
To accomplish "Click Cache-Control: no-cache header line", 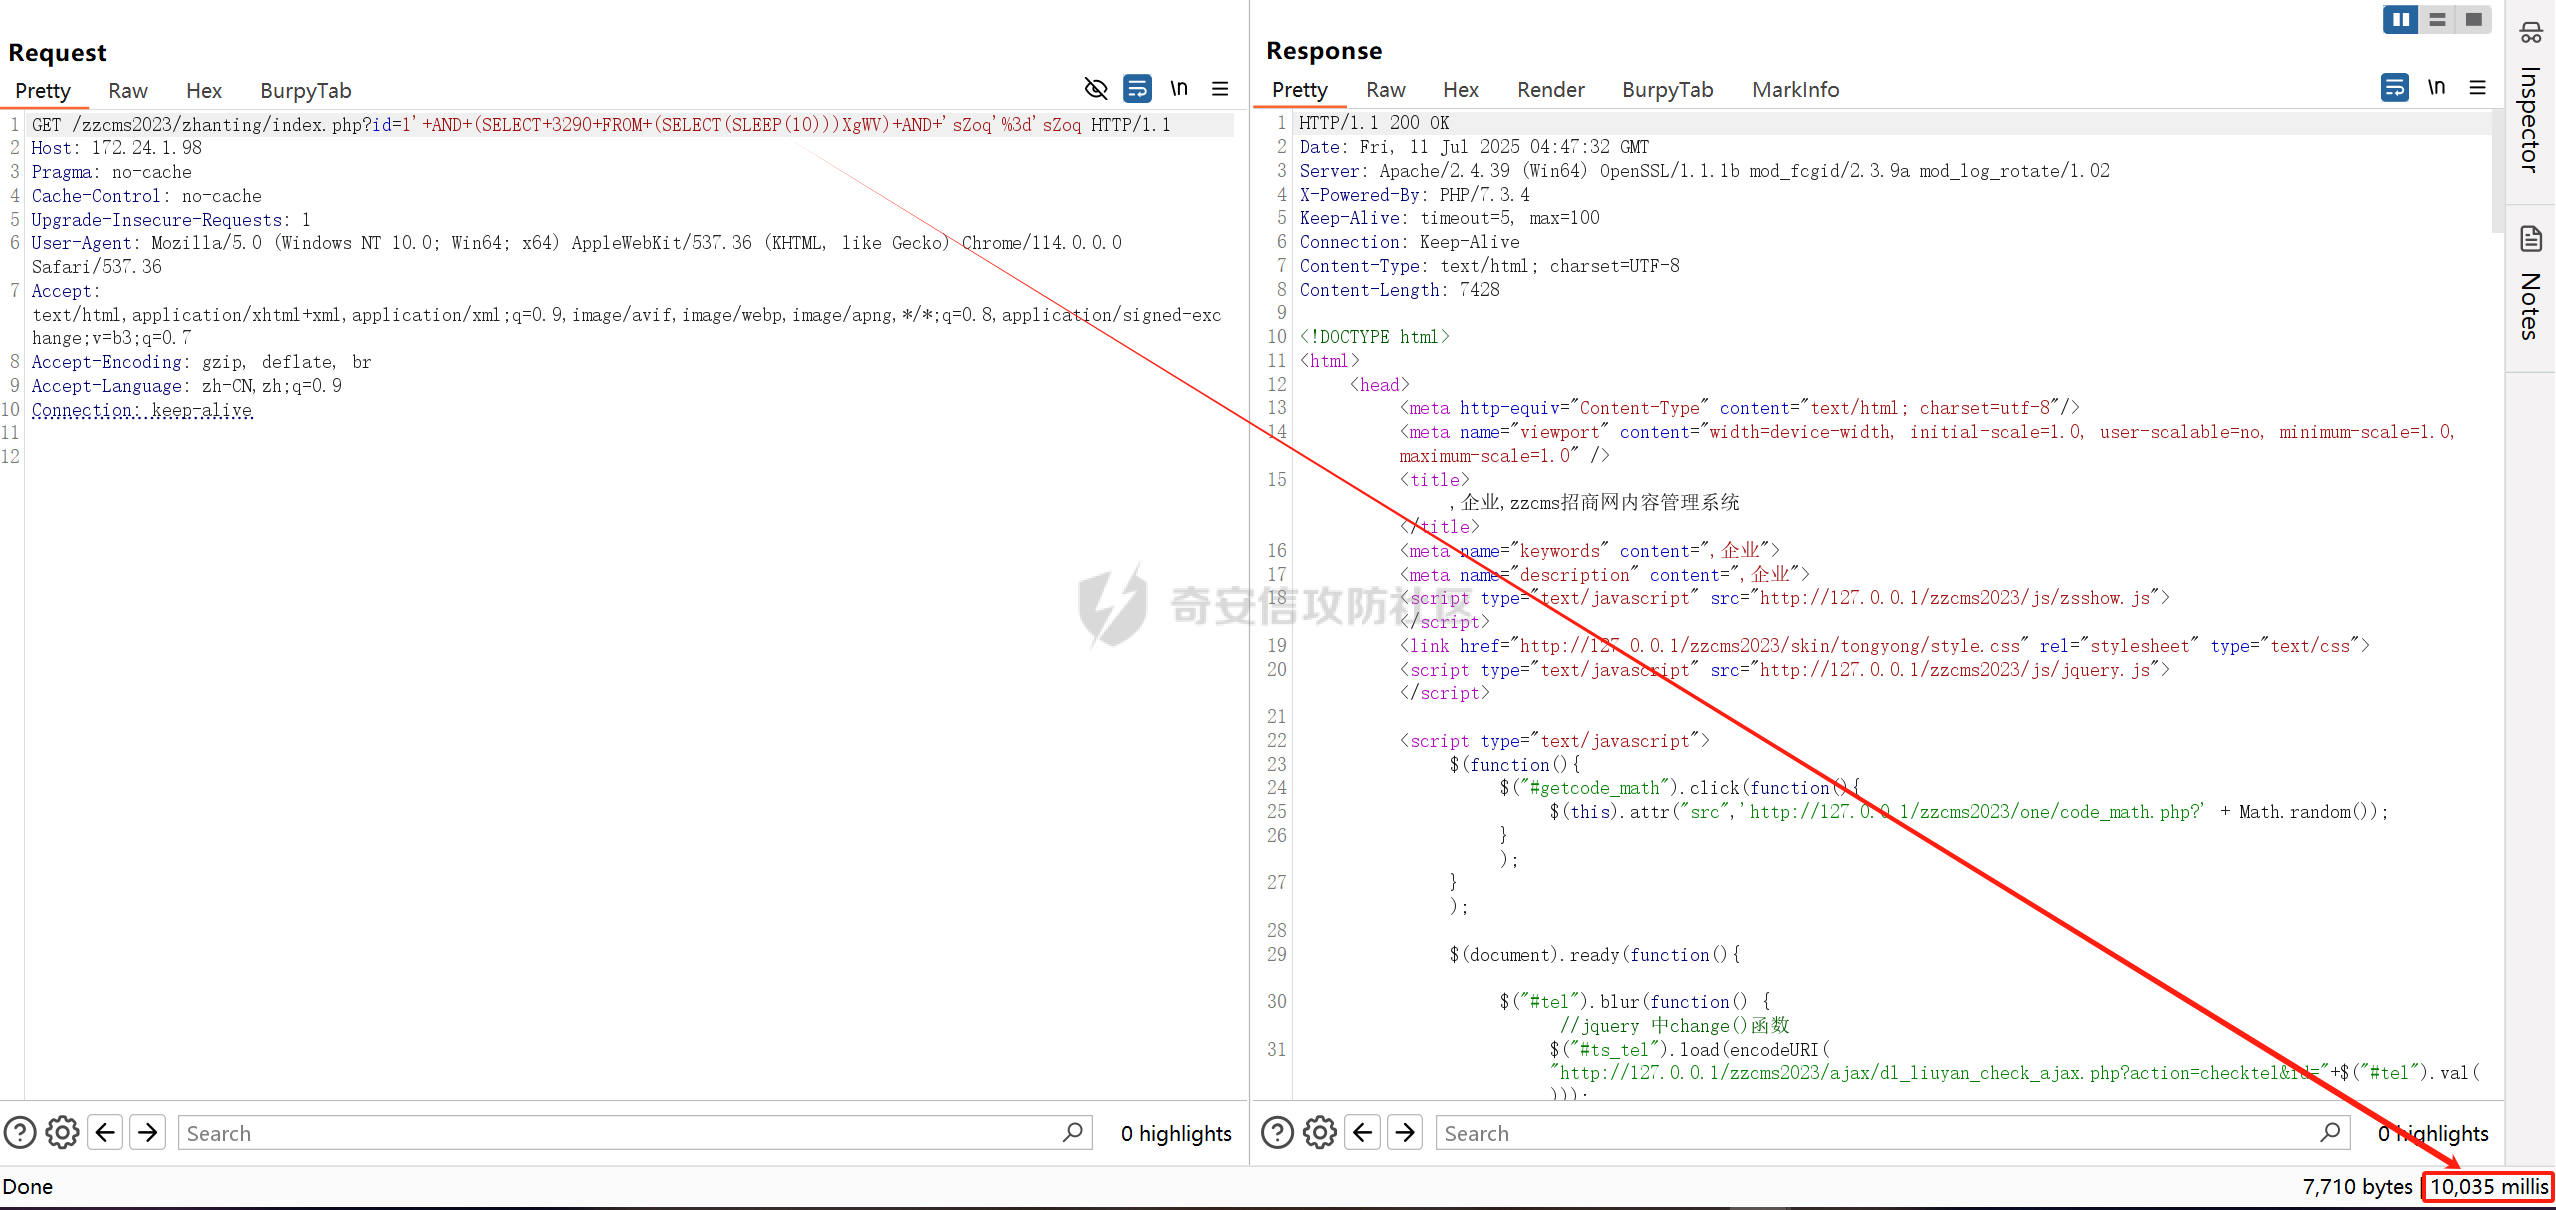I will 146,196.
